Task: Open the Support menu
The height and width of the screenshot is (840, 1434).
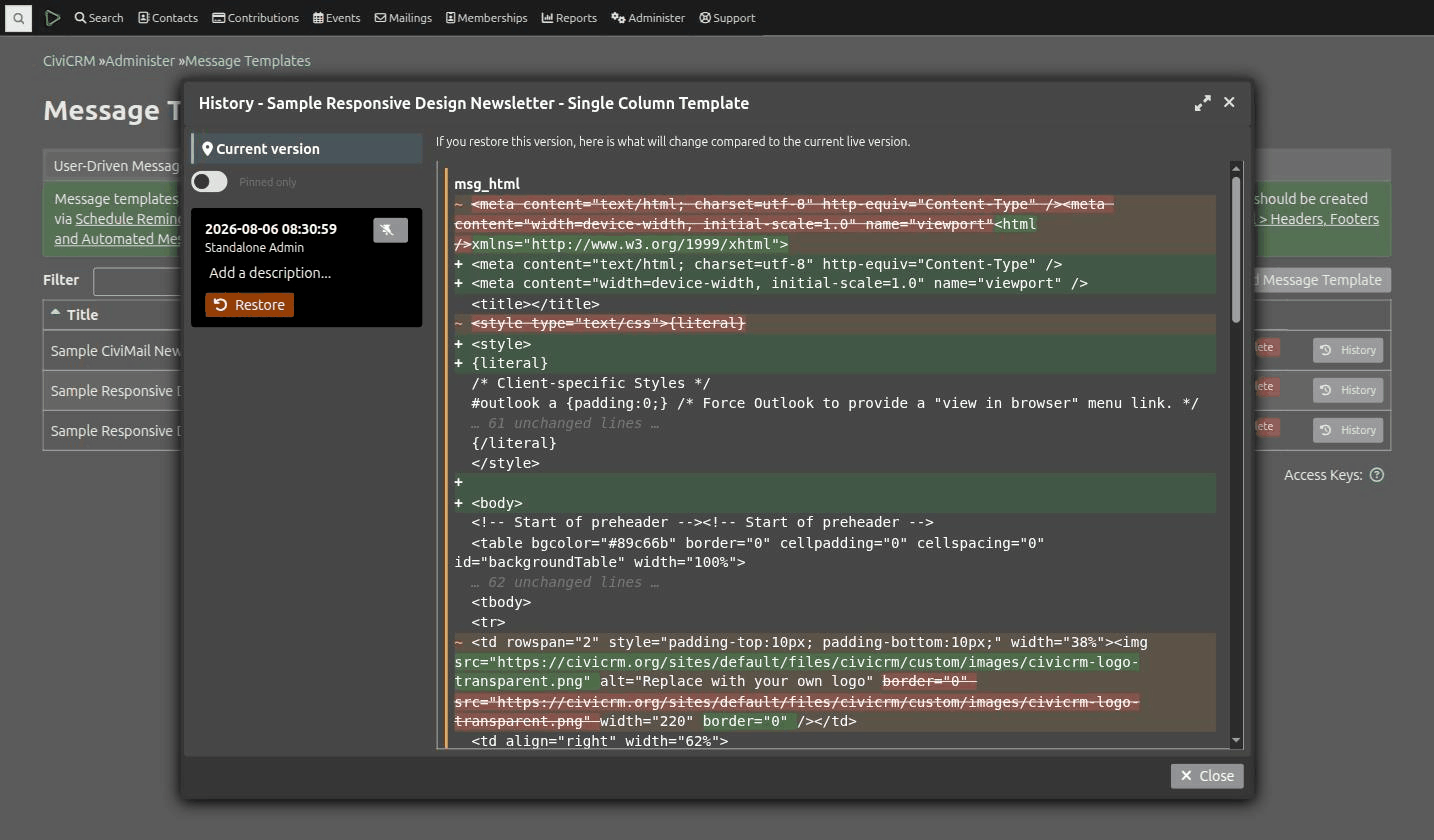Action: click(x=727, y=18)
